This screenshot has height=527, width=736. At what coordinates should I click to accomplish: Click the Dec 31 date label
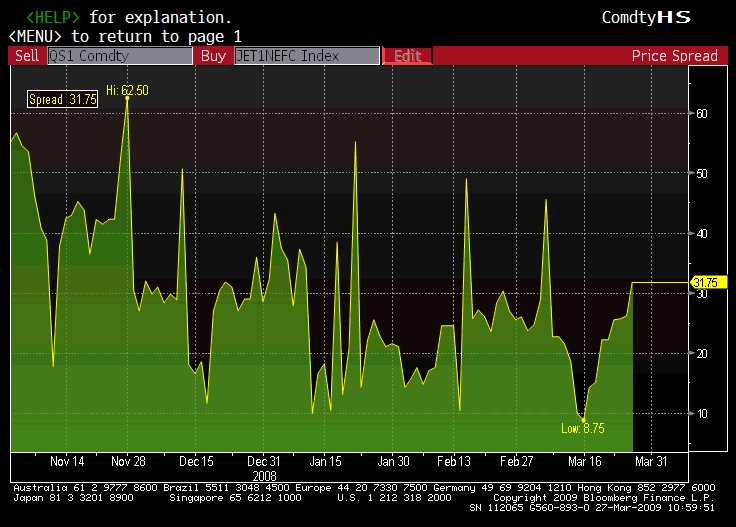click(x=264, y=461)
